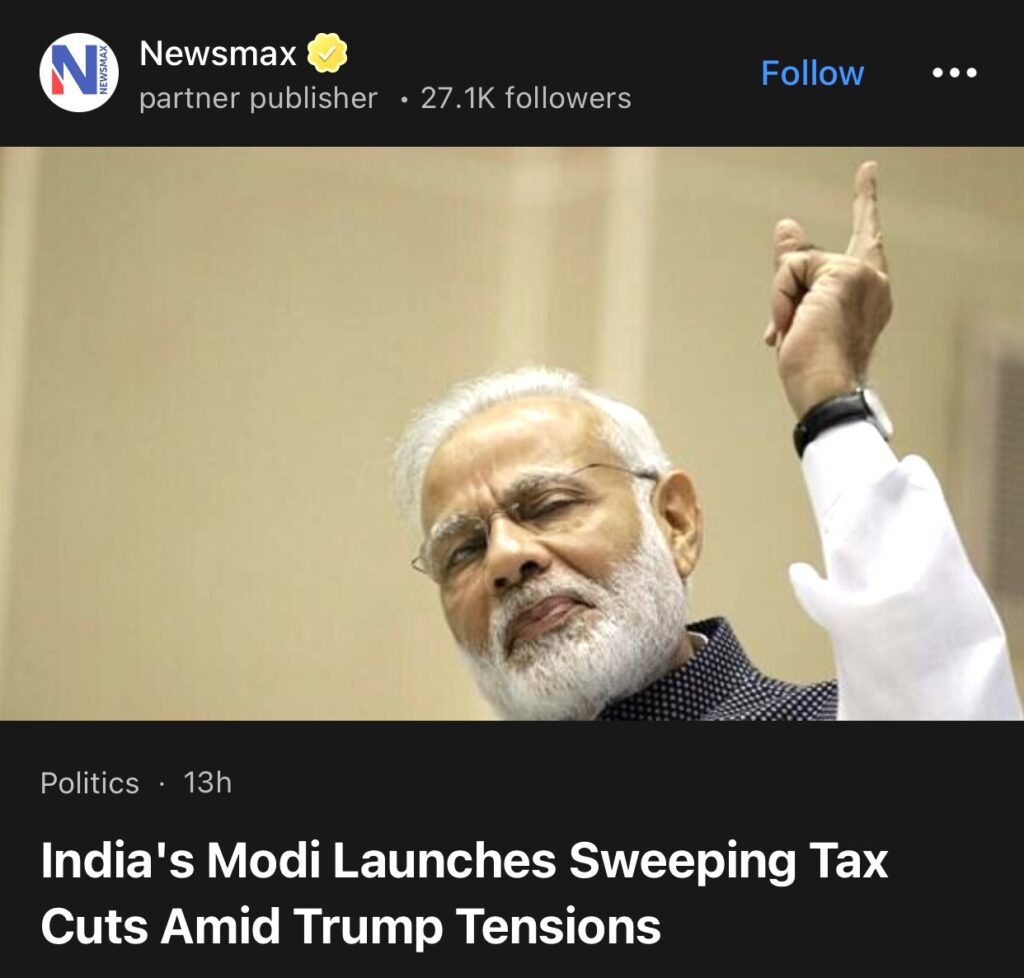This screenshot has width=1024, height=978.
Task: Open the Newsmax publisher name link
Action: coord(217,53)
